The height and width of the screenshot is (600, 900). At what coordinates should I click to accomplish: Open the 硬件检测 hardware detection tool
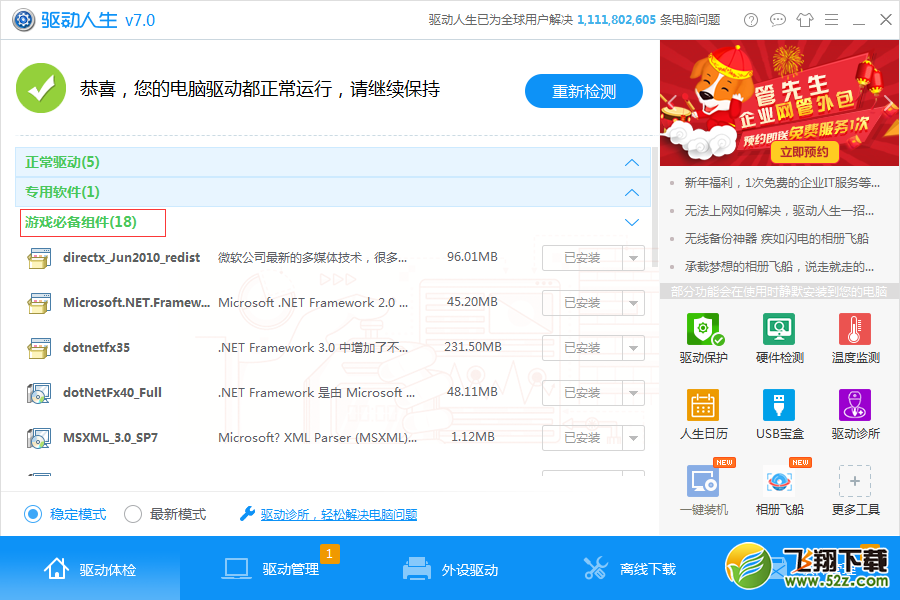click(779, 339)
